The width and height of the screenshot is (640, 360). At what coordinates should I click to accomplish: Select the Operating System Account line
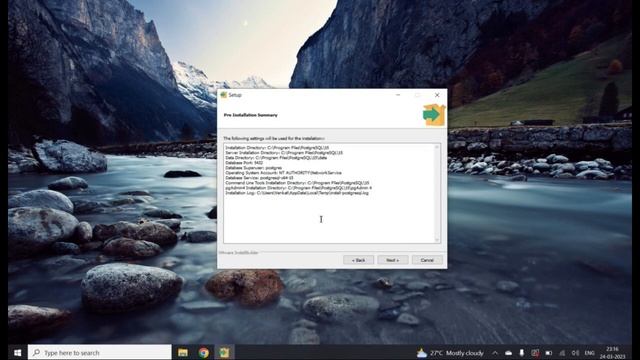click(283, 173)
